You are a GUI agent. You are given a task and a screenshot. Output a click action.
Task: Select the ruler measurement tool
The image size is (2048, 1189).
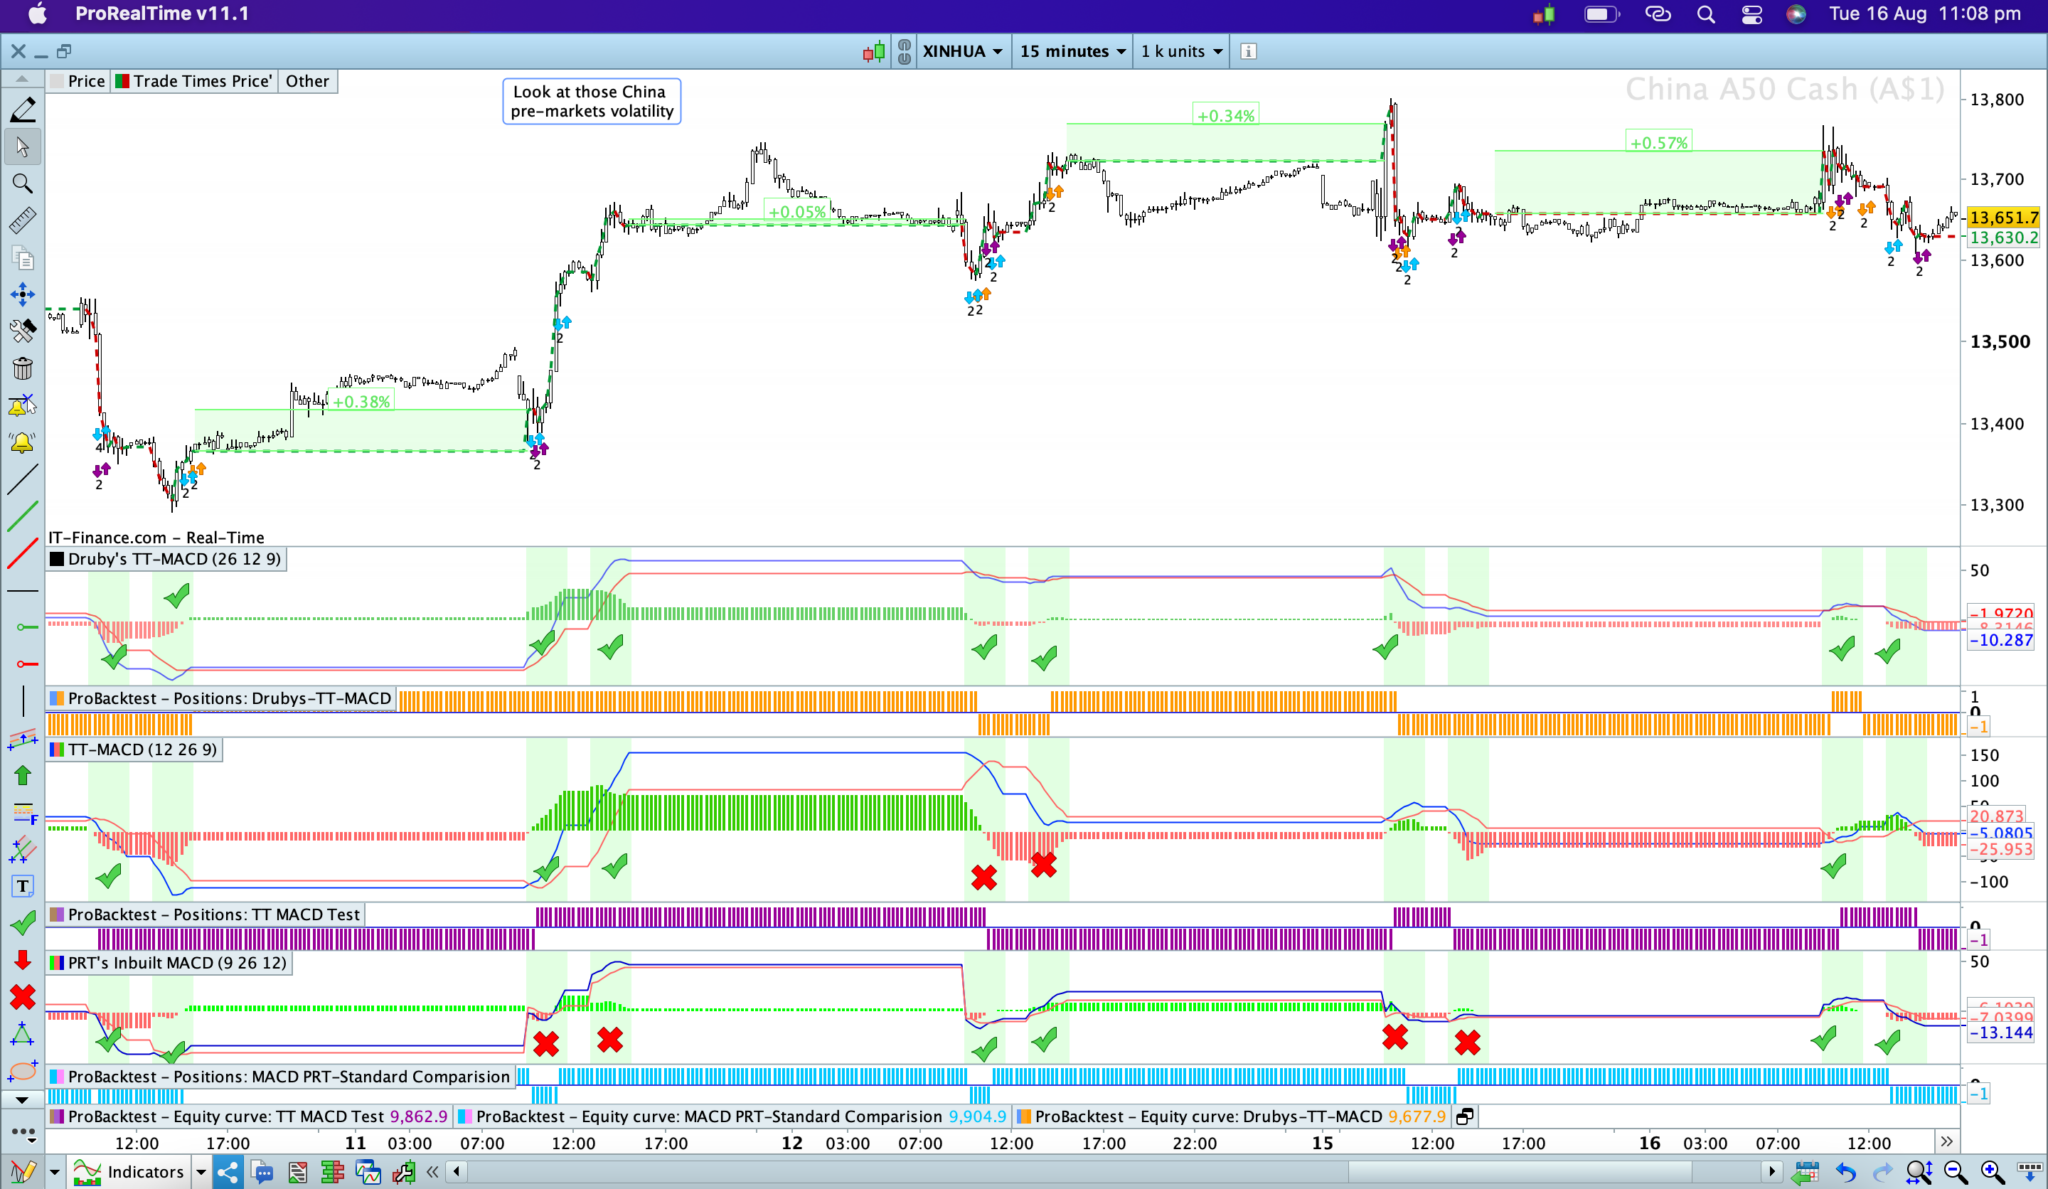(22, 221)
